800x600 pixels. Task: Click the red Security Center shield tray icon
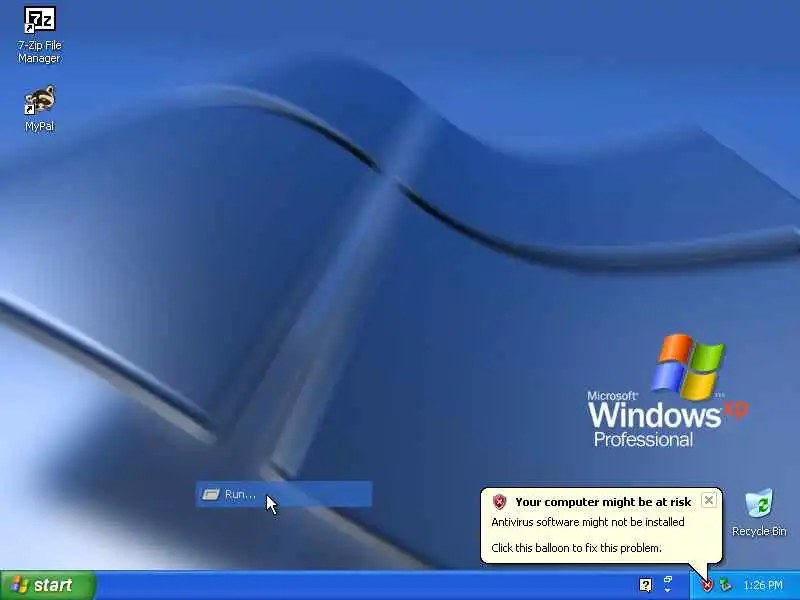tap(707, 586)
